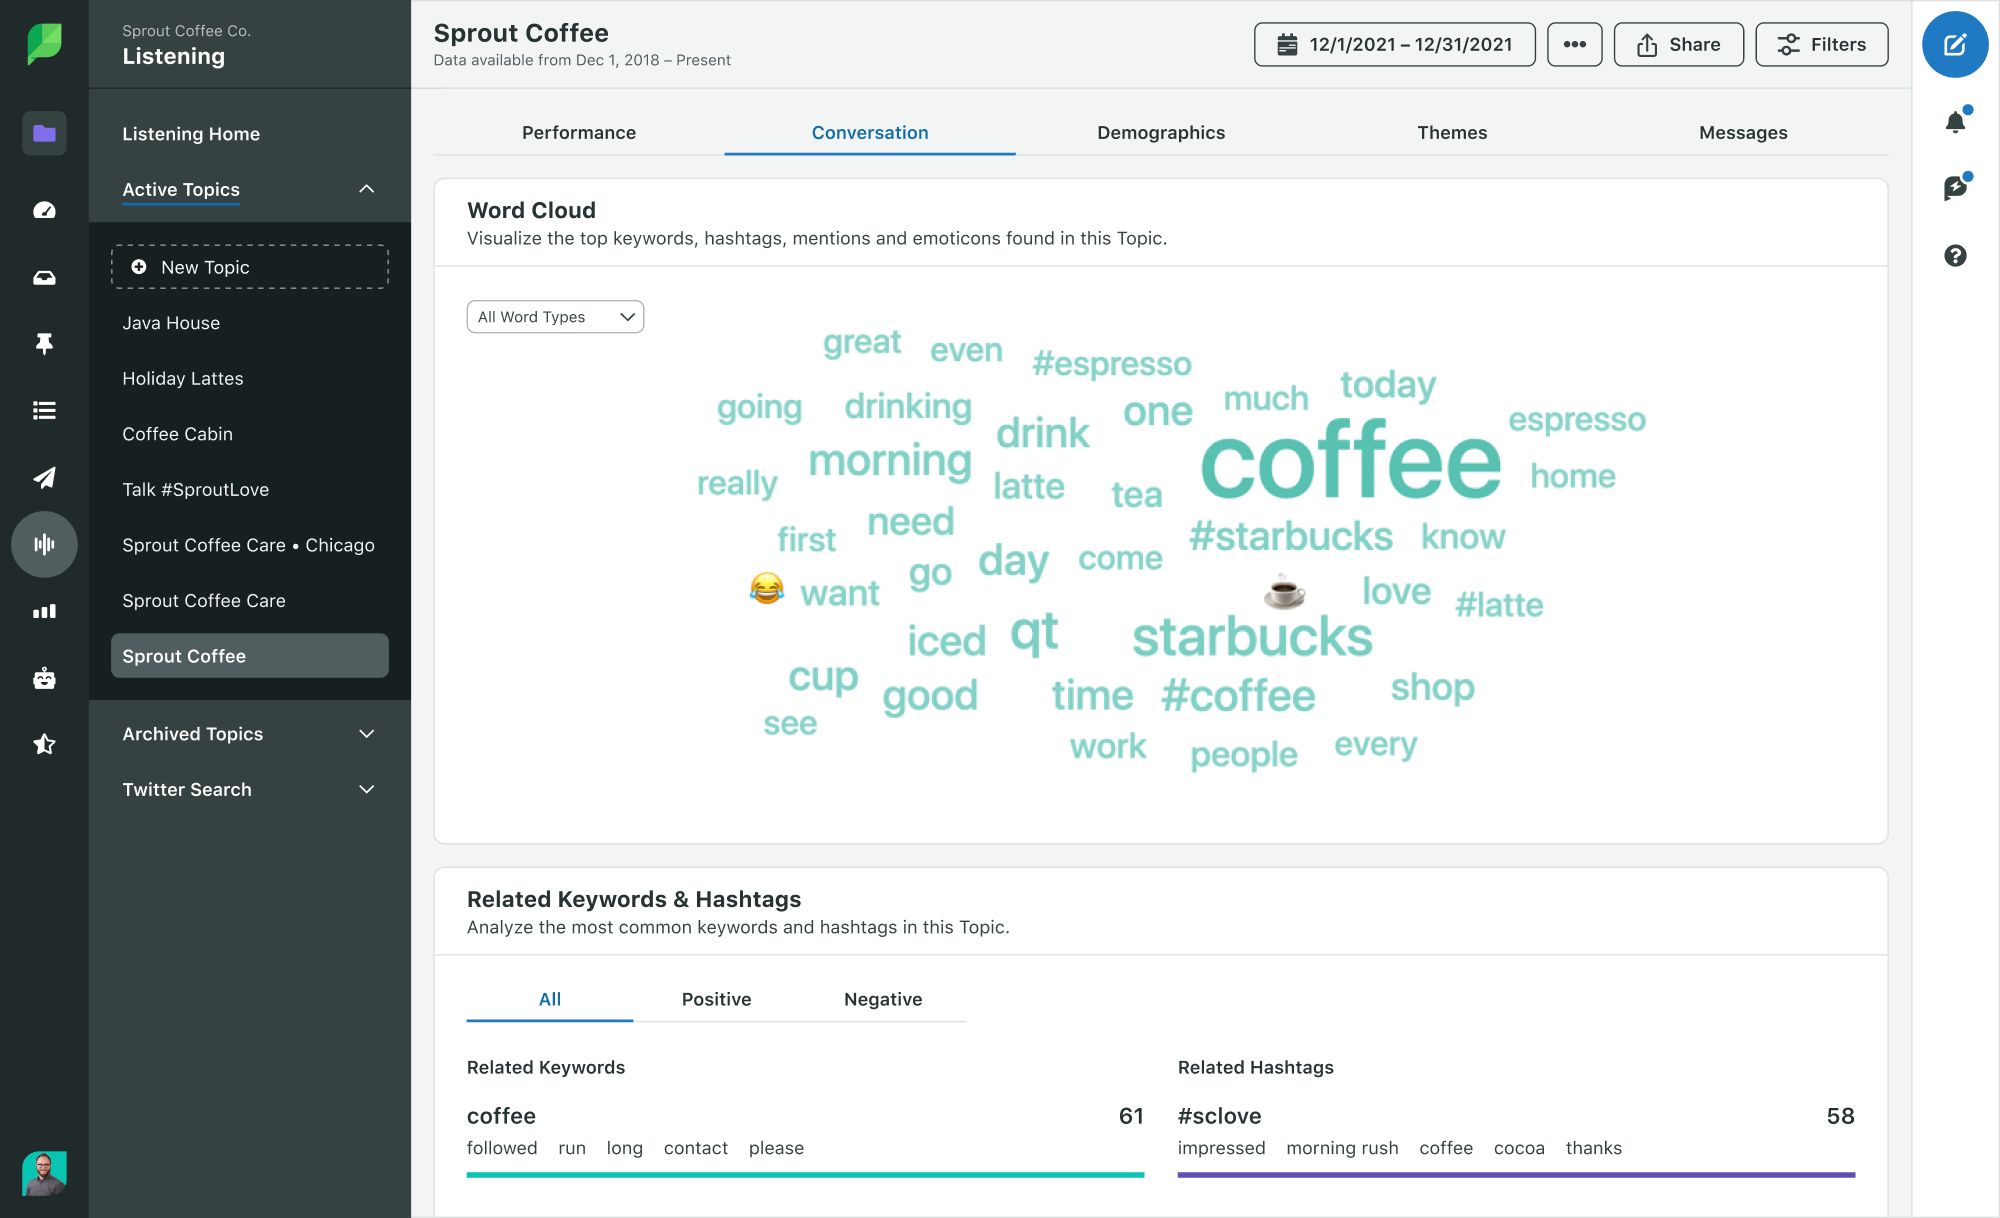Image resolution: width=2000 pixels, height=1218 pixels.
Task: Open the All Word Types dropdown
Action: point(556,316)
